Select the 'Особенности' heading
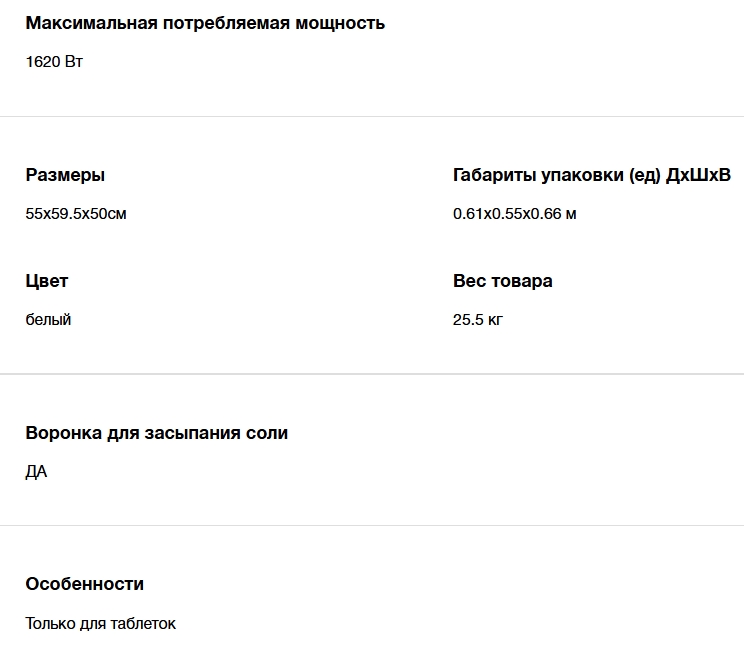The width and height of the screenshot is (744, 650). tap(84, 584)
